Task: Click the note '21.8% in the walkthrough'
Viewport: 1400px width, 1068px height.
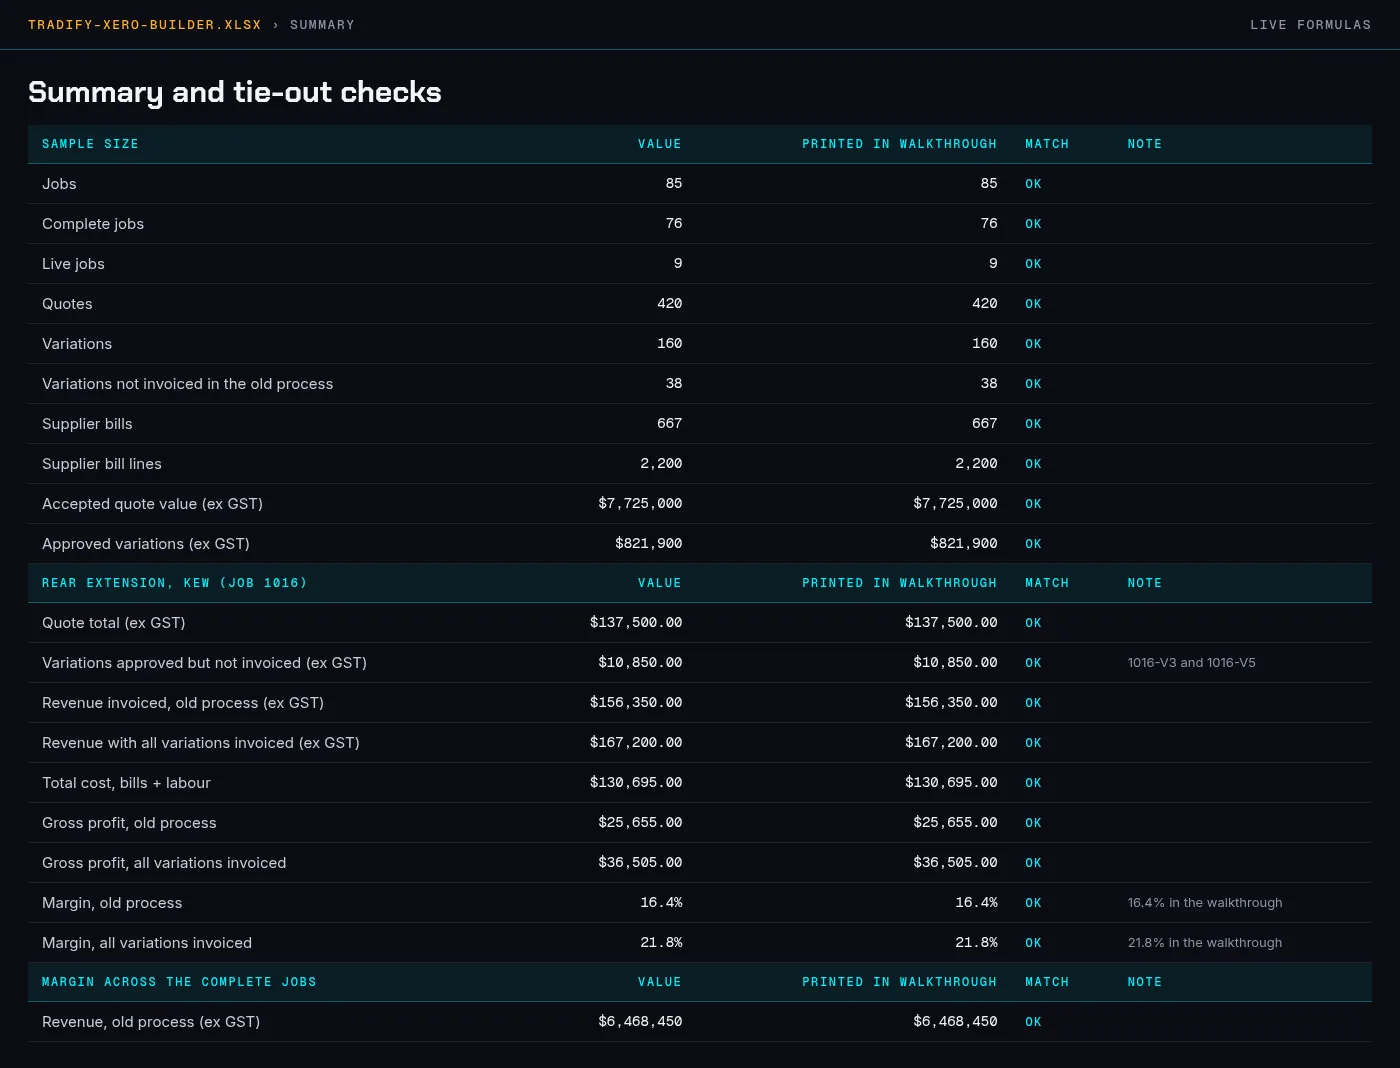Action: coord(1204,943)
